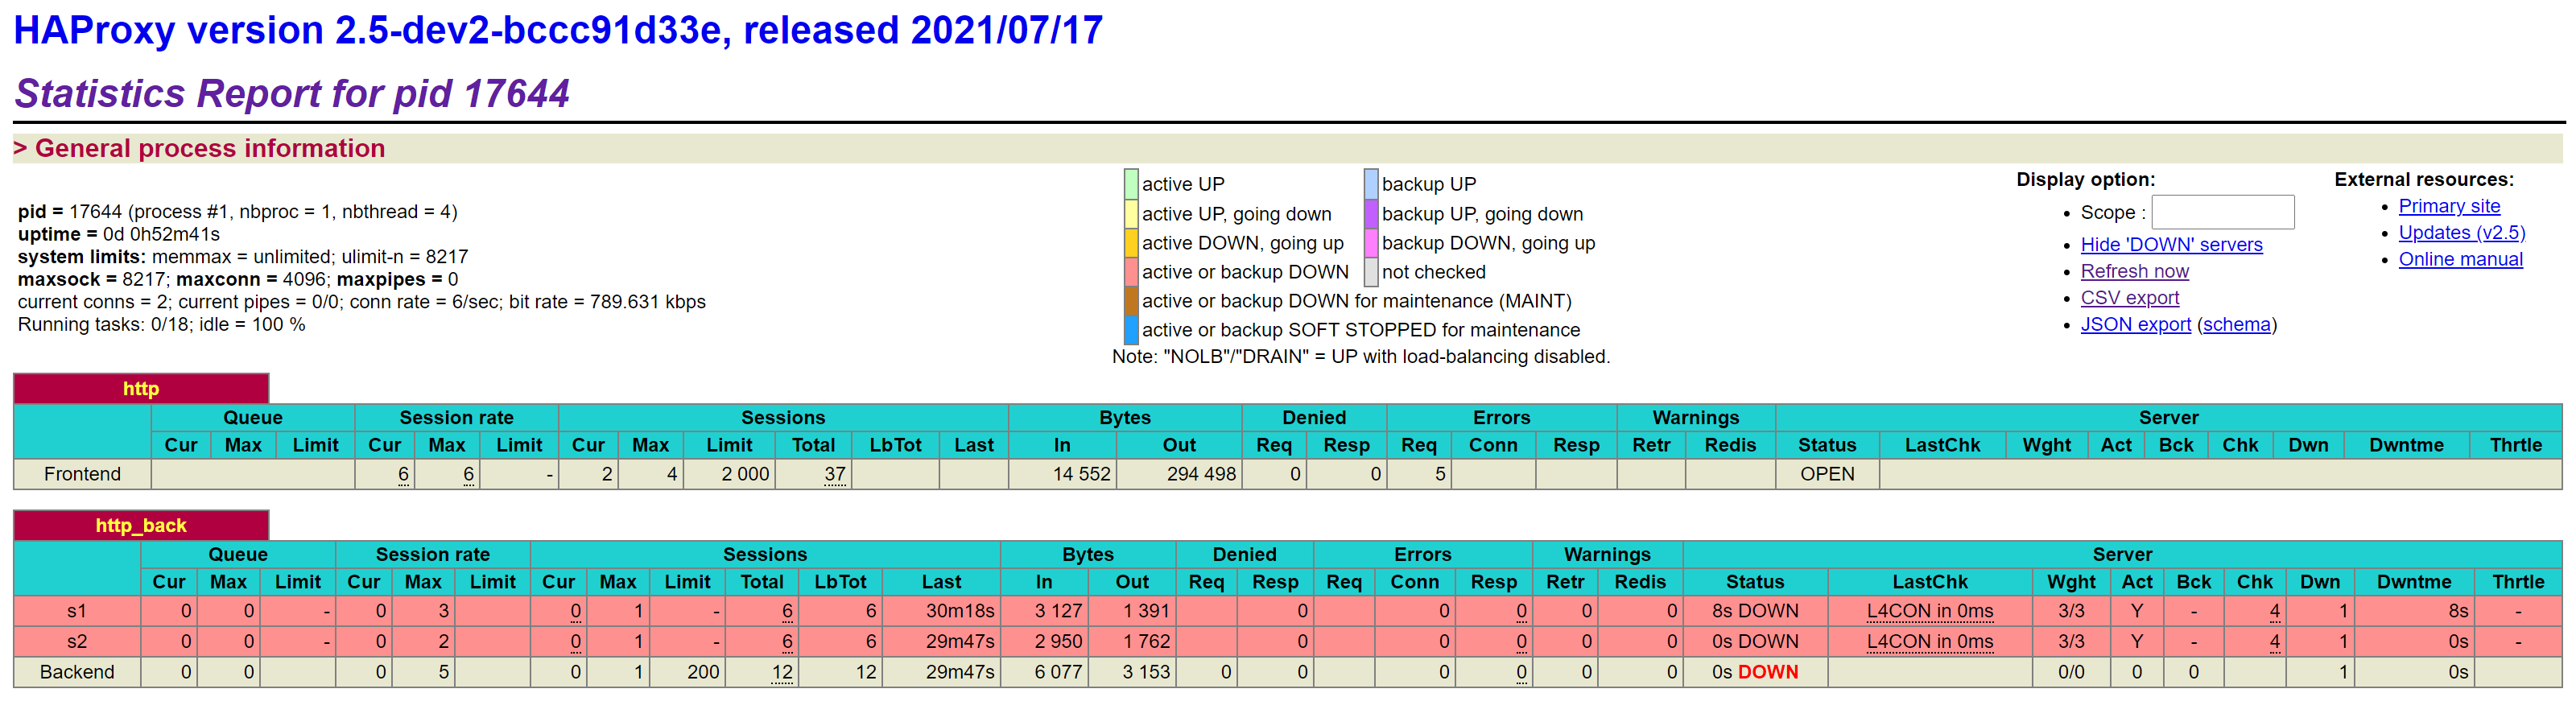Open the JSON export link
Screen dimensions: 2576x726
(x=2136, y=324)
